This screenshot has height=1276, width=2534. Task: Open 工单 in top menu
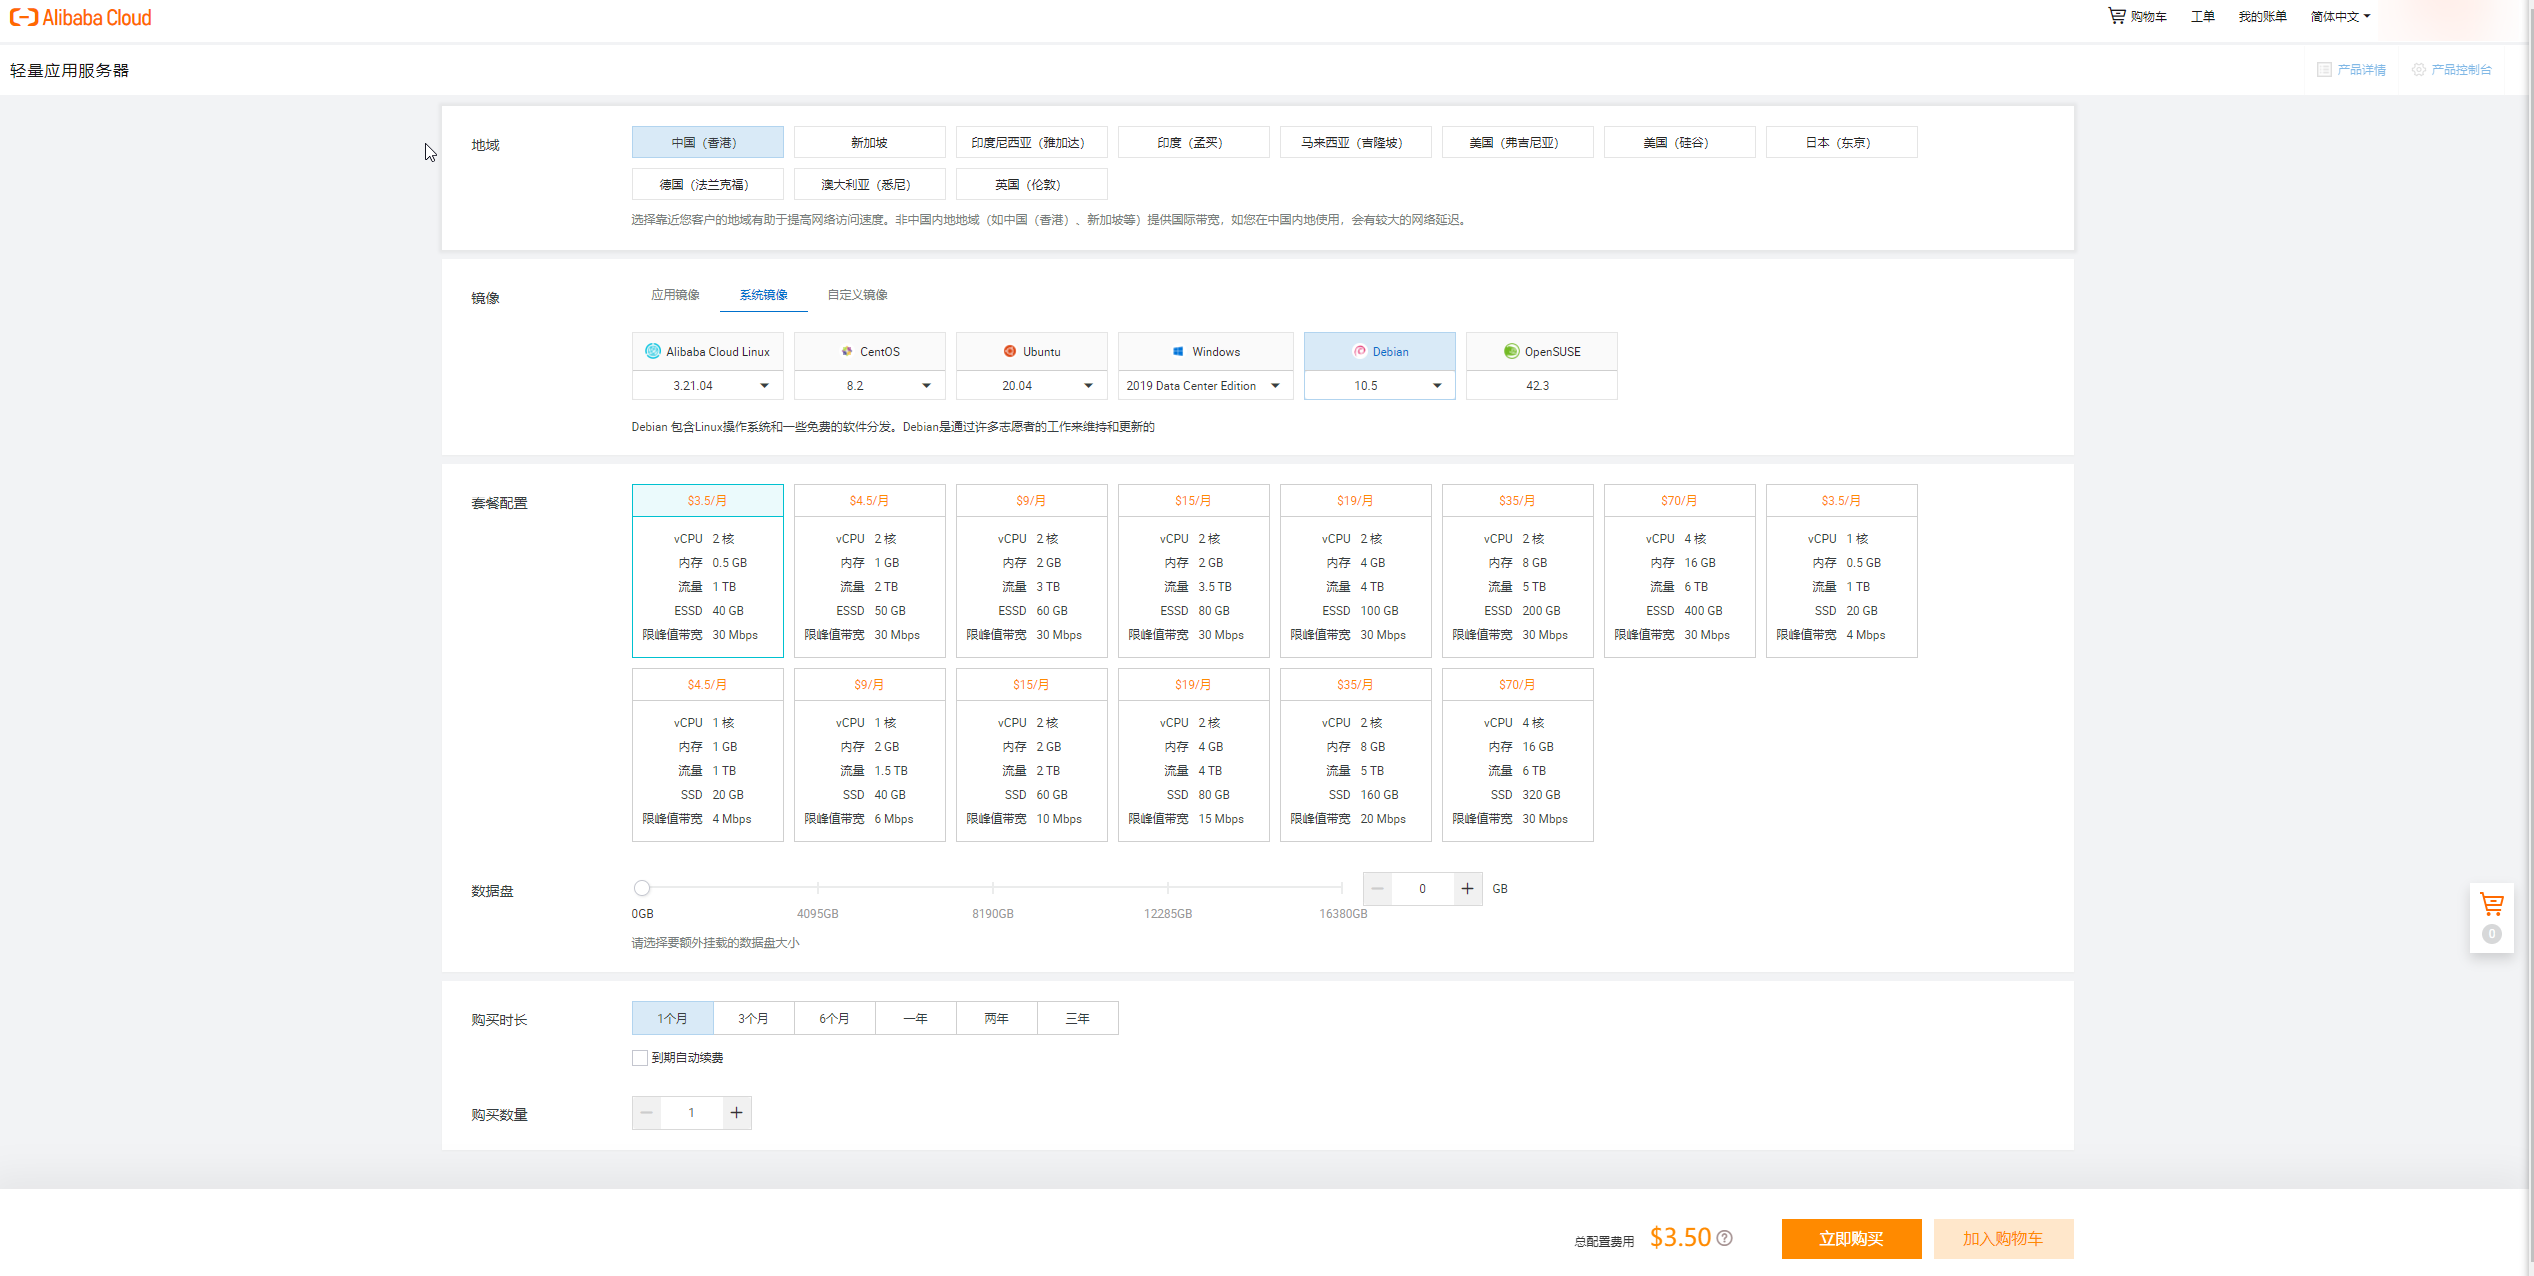[x=2202, y=16]
